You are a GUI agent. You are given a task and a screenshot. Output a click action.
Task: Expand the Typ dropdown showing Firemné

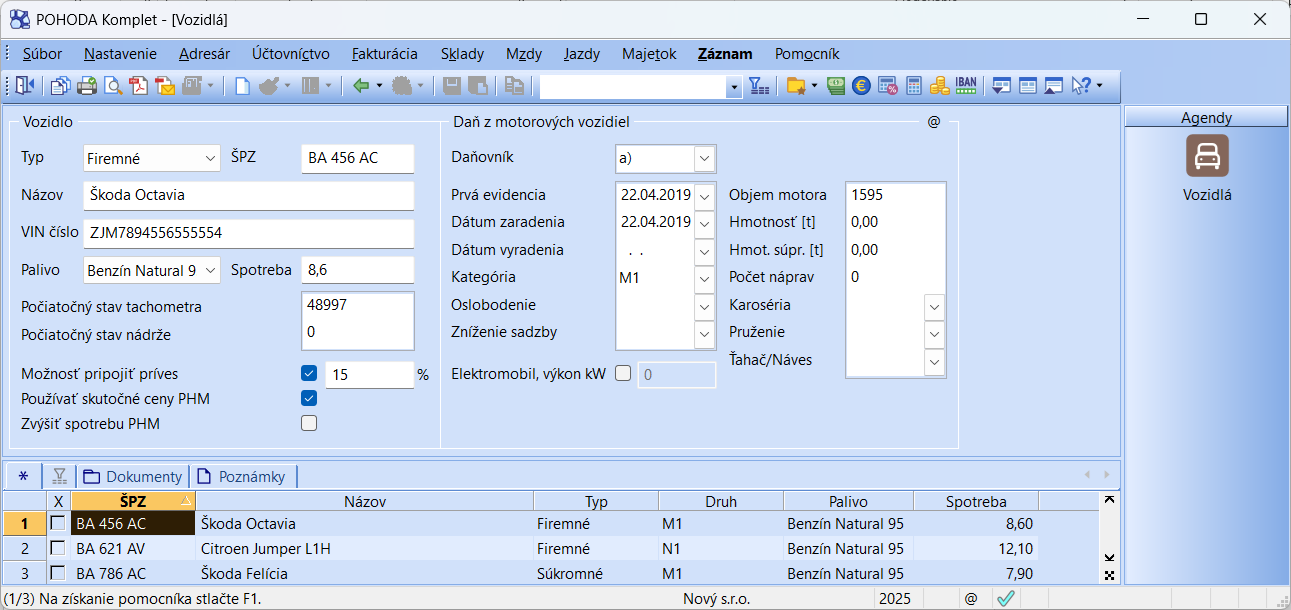pos(210,158)
